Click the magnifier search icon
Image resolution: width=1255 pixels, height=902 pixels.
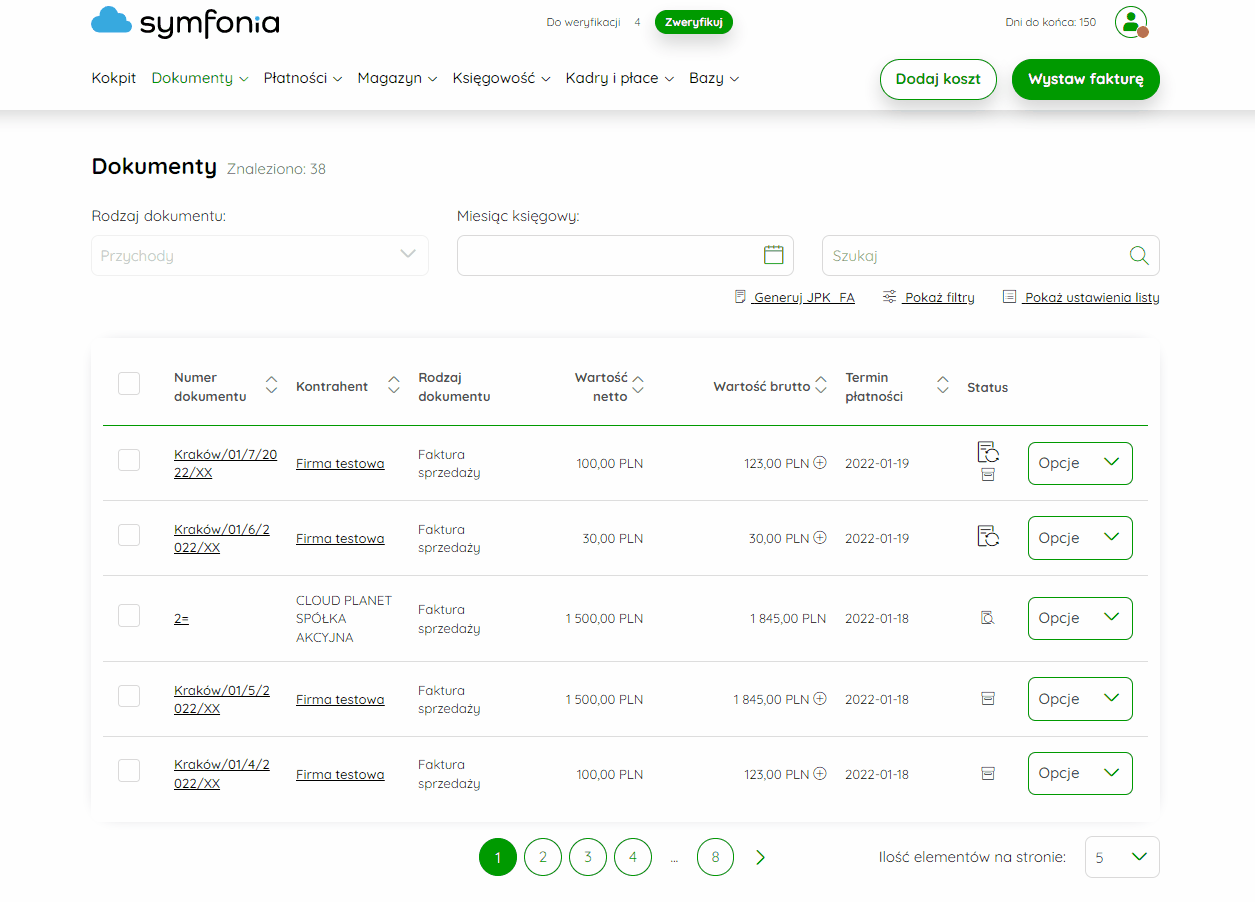[1139, 255]
